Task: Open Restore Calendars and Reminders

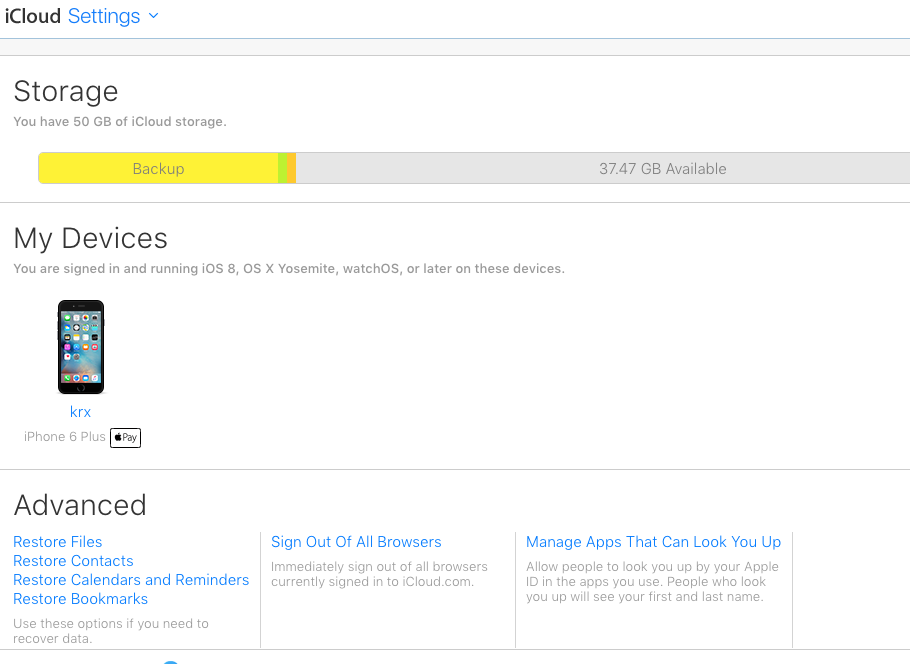Action: [131, 580]
